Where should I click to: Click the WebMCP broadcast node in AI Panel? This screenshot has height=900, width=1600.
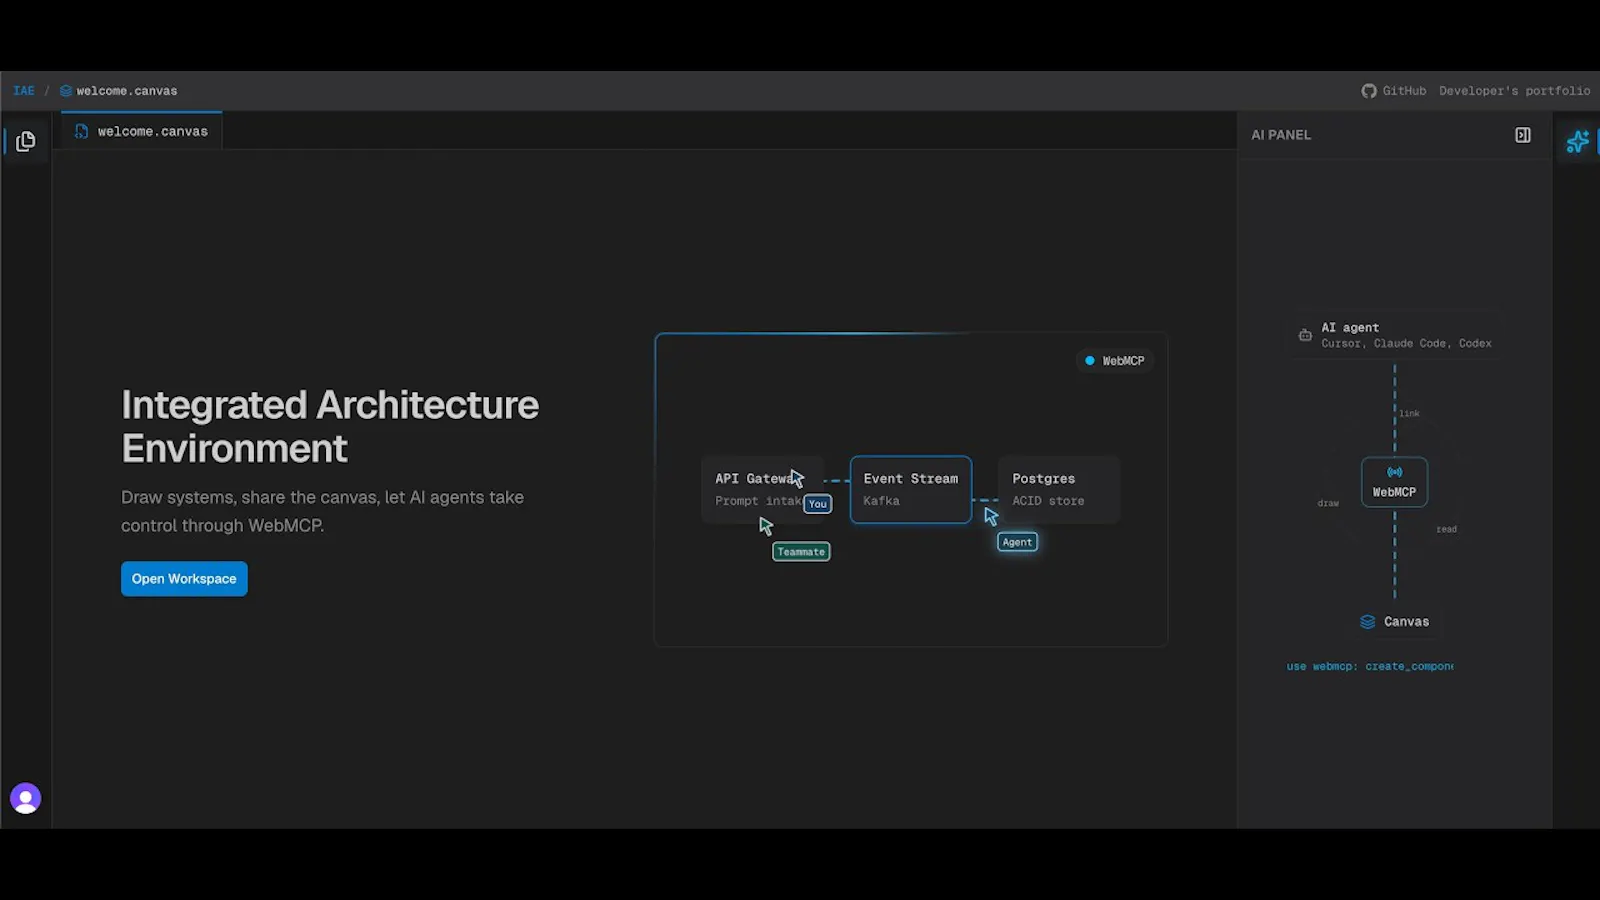click(x=1394, y=482)
